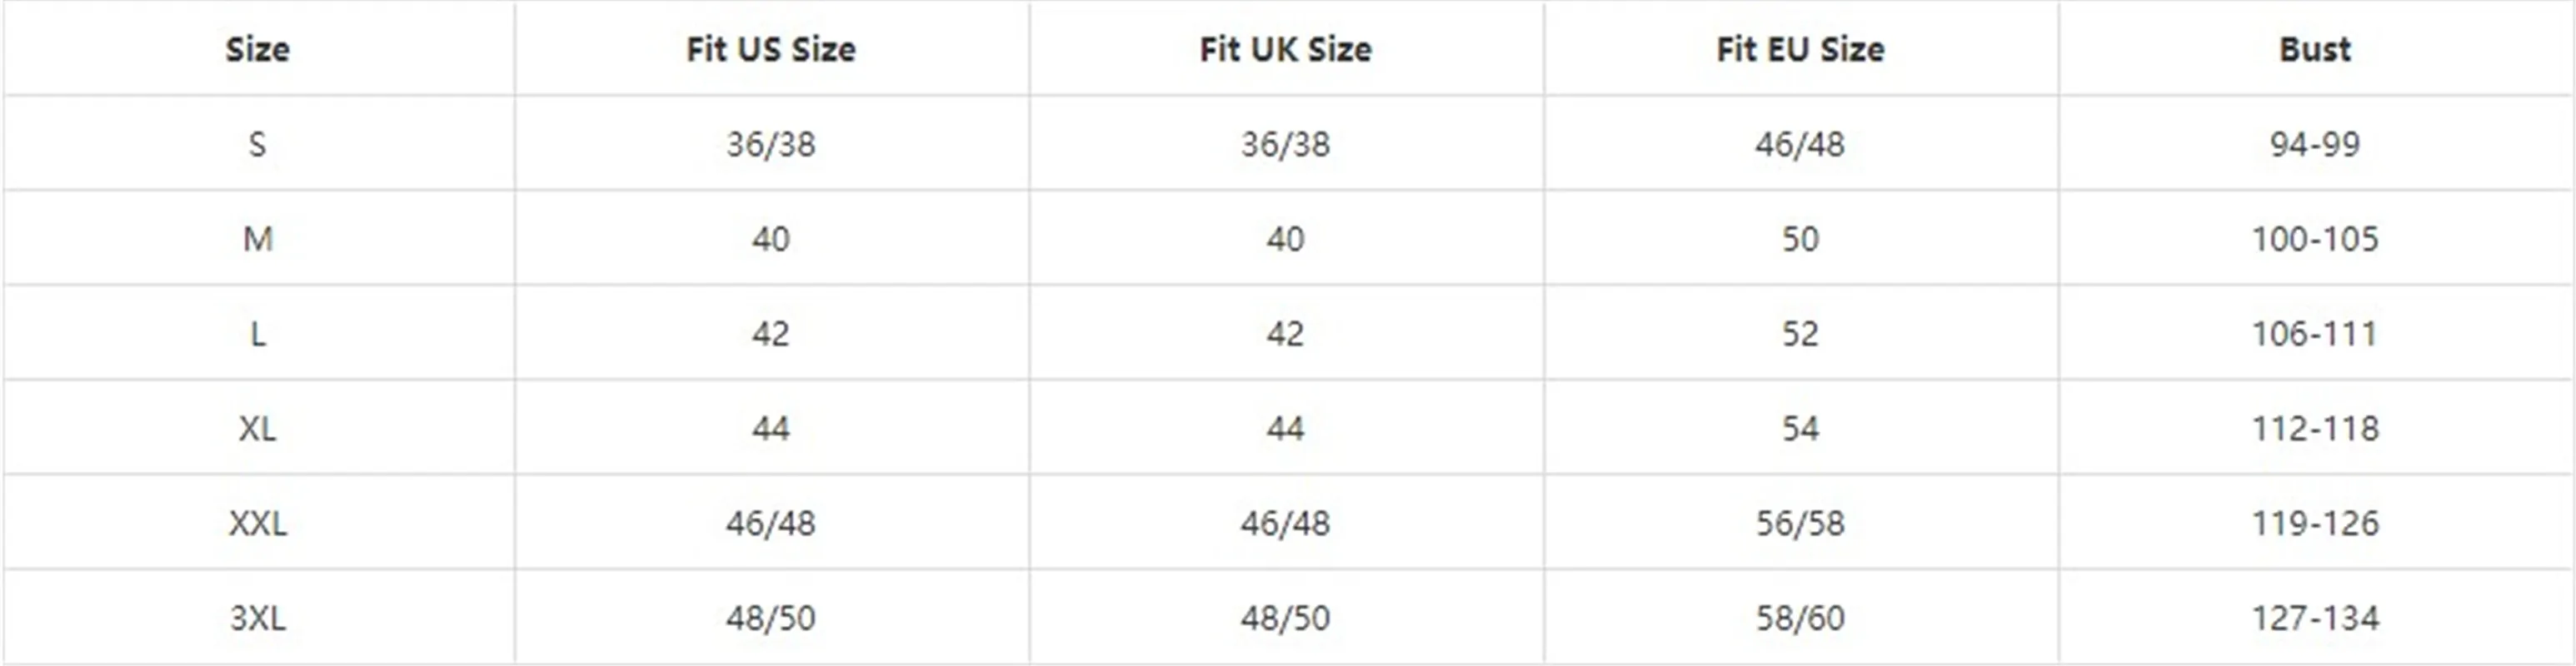Select the S size cell

click(x=257, y=144)
